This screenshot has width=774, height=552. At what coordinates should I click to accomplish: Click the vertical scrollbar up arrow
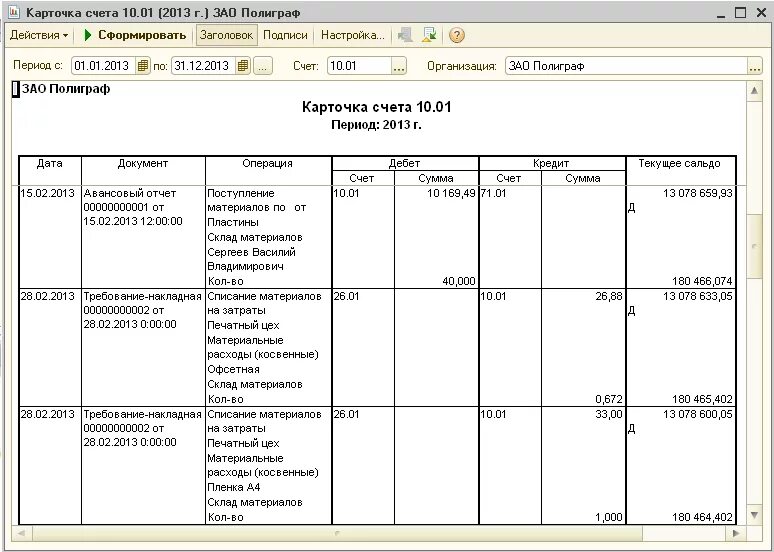pyautogui.click(x=754, y=91)
